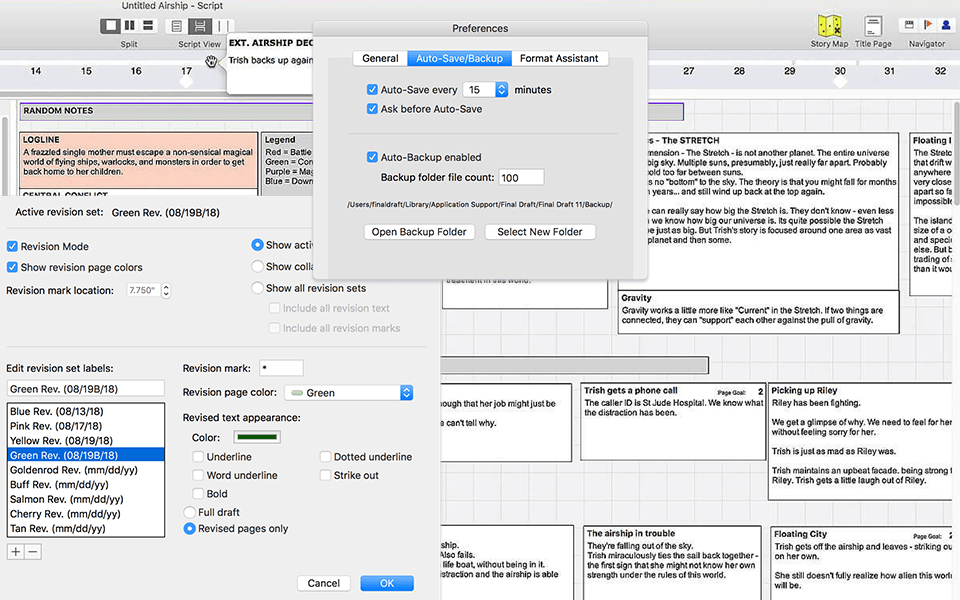This screenshot has width=960, height=600.
Task: Open the Story Map panel
Action: (830, 26)
